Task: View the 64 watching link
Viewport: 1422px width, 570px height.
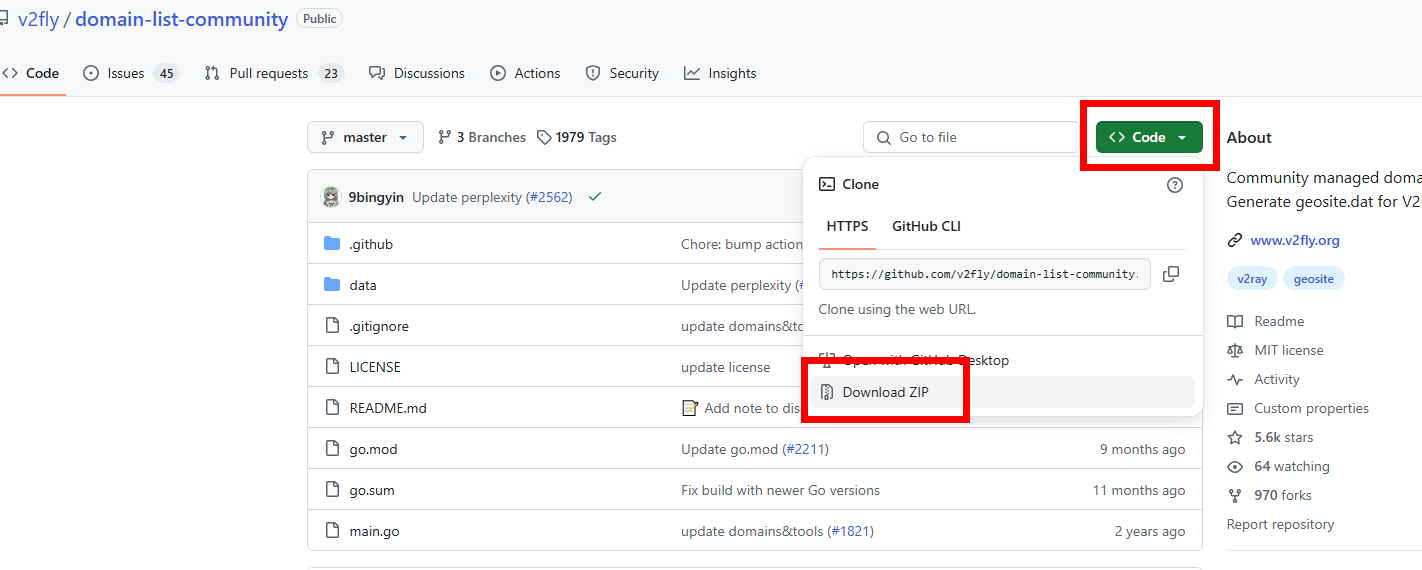Action: click(x=1292, y=466)
